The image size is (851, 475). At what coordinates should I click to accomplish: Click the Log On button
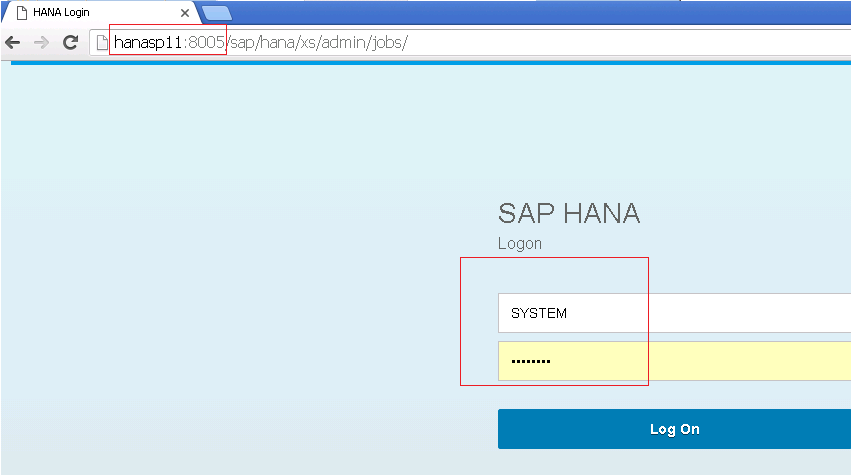(x=674, y=429)
